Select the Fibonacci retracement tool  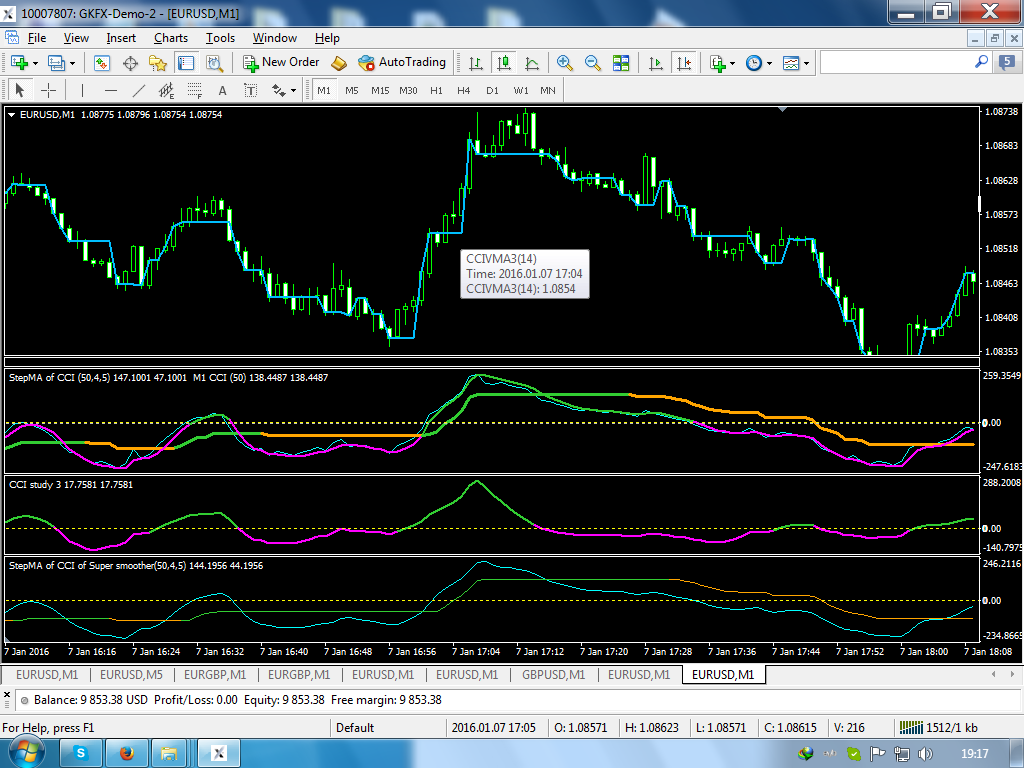[x=195, y=91]
